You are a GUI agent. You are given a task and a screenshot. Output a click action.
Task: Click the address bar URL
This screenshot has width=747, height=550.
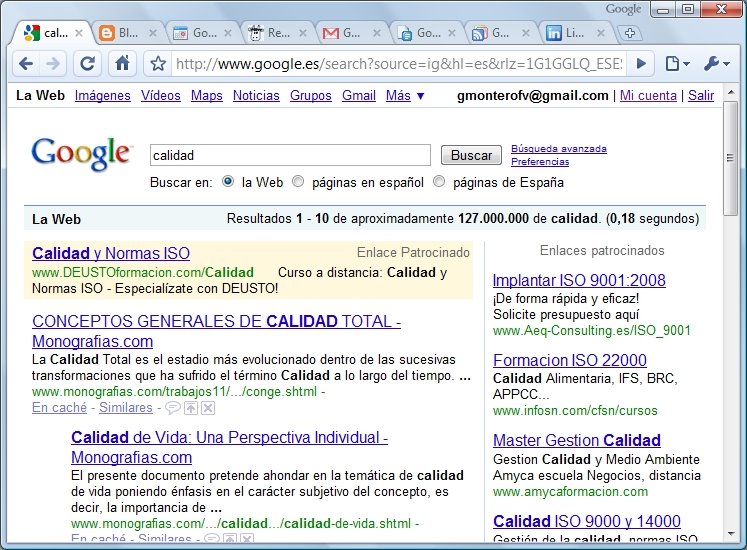(x=399, y=63)
